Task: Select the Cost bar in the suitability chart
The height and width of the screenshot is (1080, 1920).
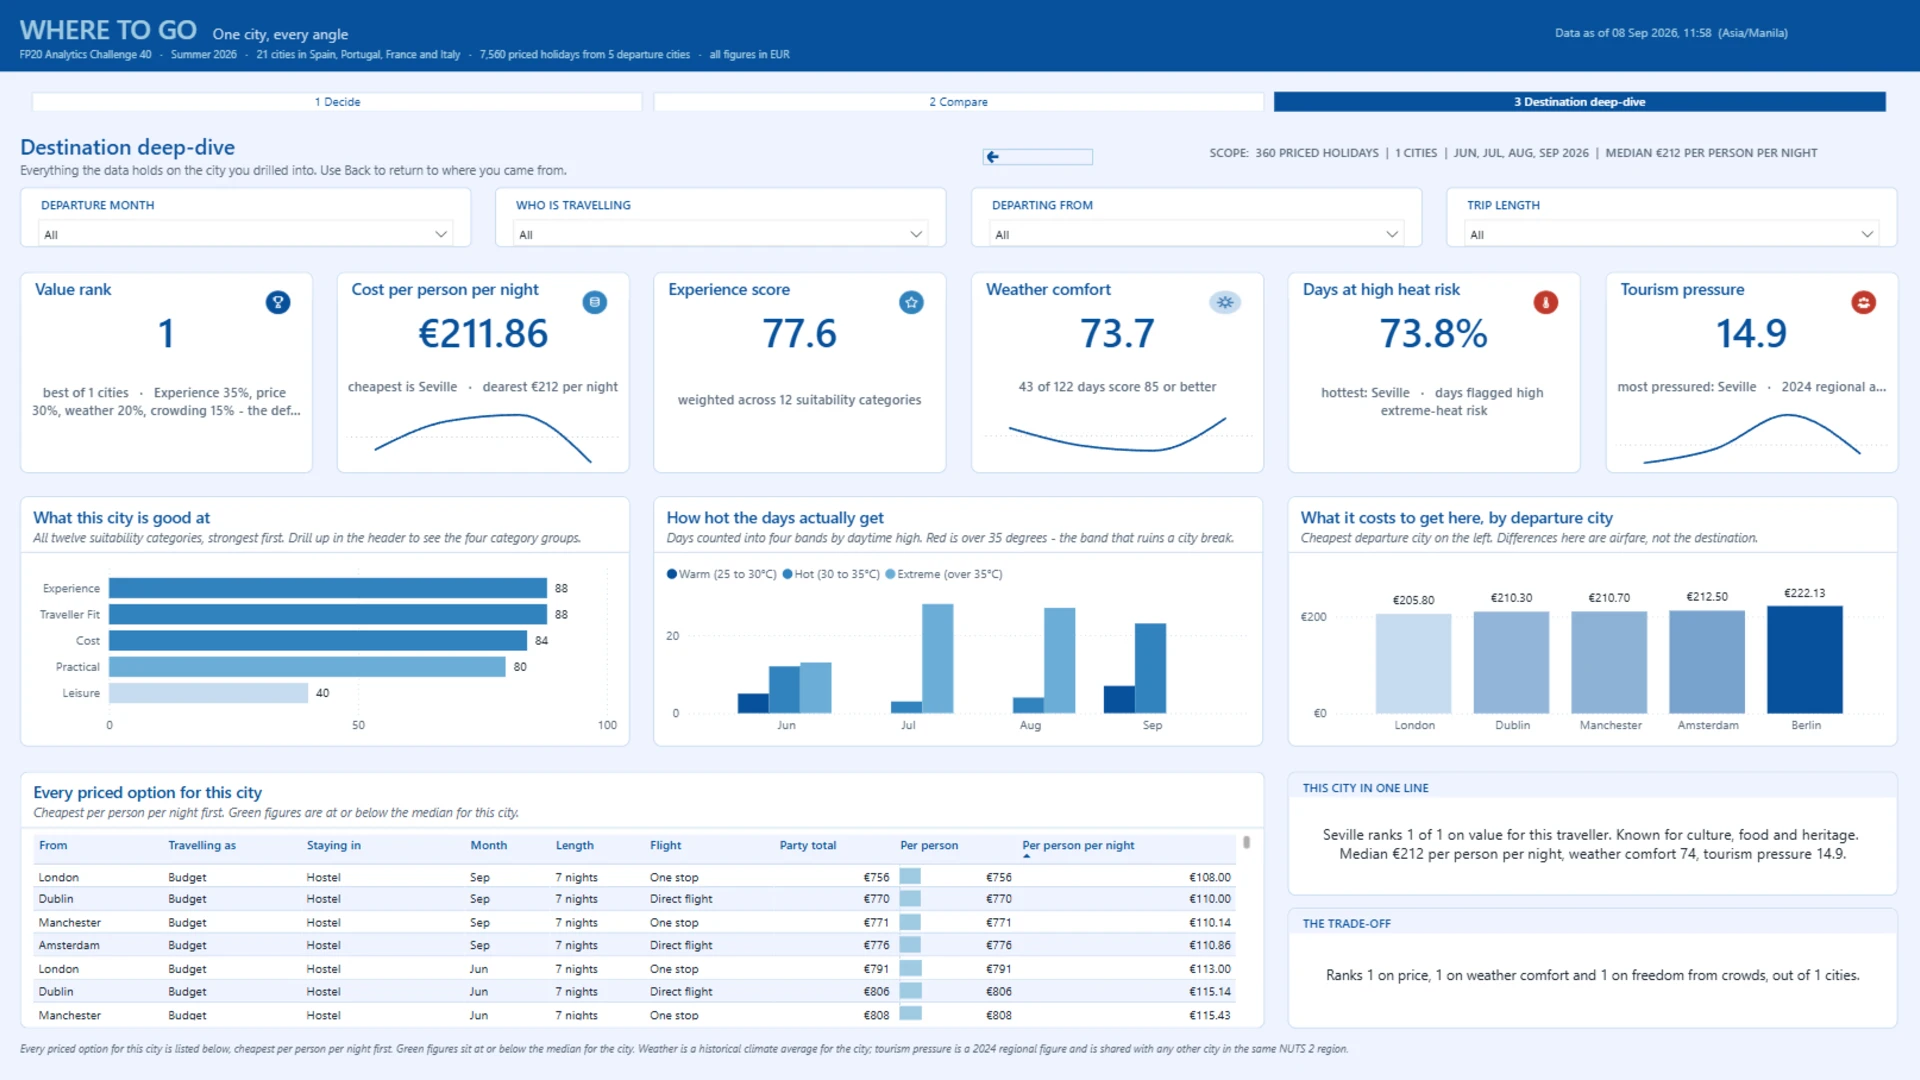Action: click(x=318, y=640)
